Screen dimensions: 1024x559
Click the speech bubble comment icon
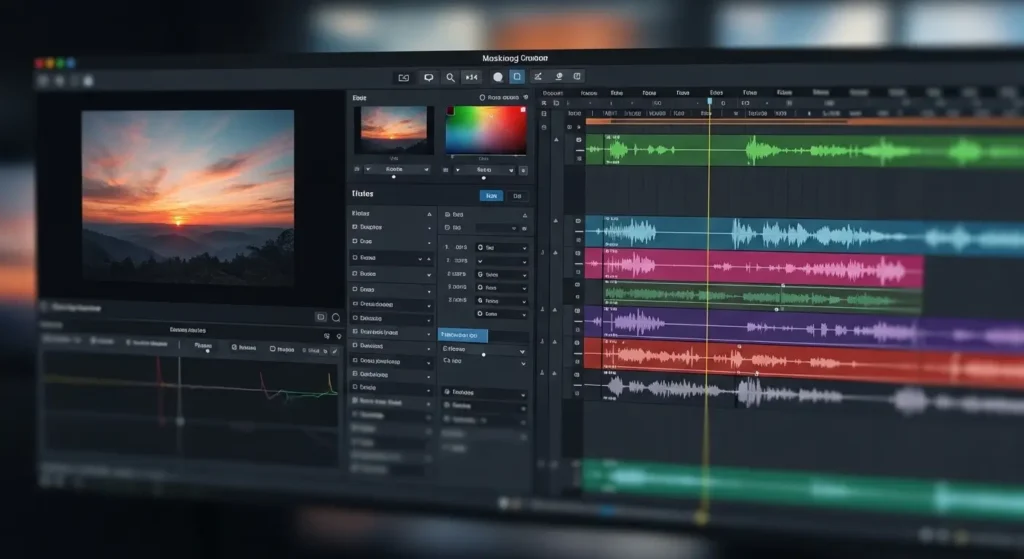tap(428, 78)
